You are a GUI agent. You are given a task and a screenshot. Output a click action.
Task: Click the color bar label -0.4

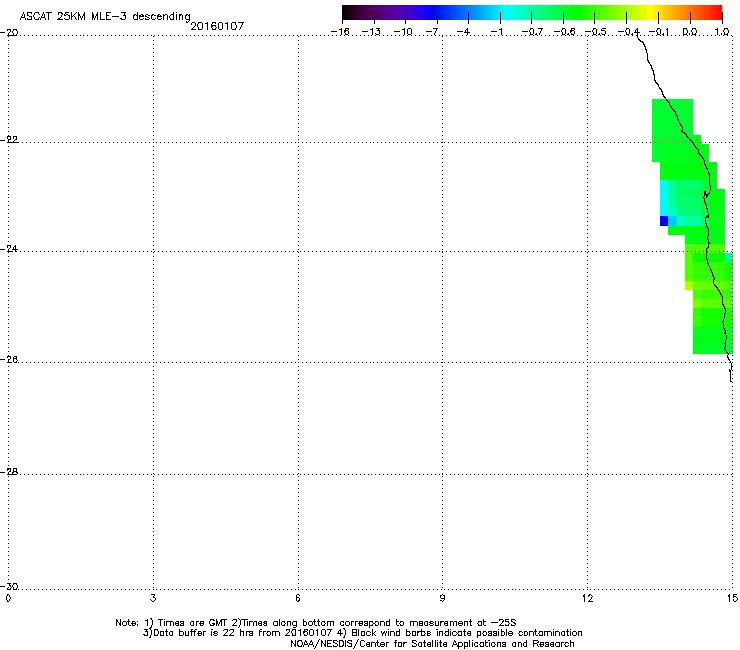[x=628, y=32]
